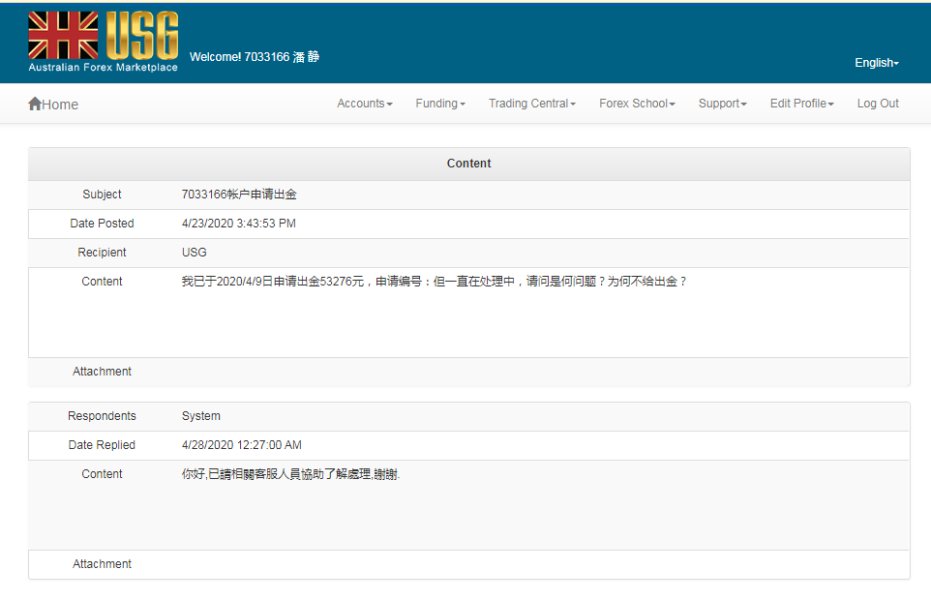931x600 pixels.
Task: Click the Home house icon
Action: coord(35,104)
